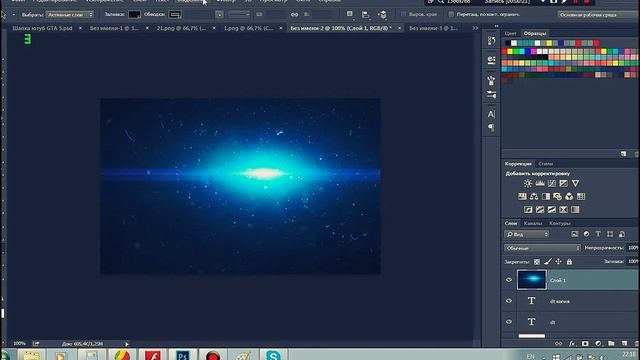
Task: Click the Opacity (Непрозрачность) value field
Action: point(633,248)
